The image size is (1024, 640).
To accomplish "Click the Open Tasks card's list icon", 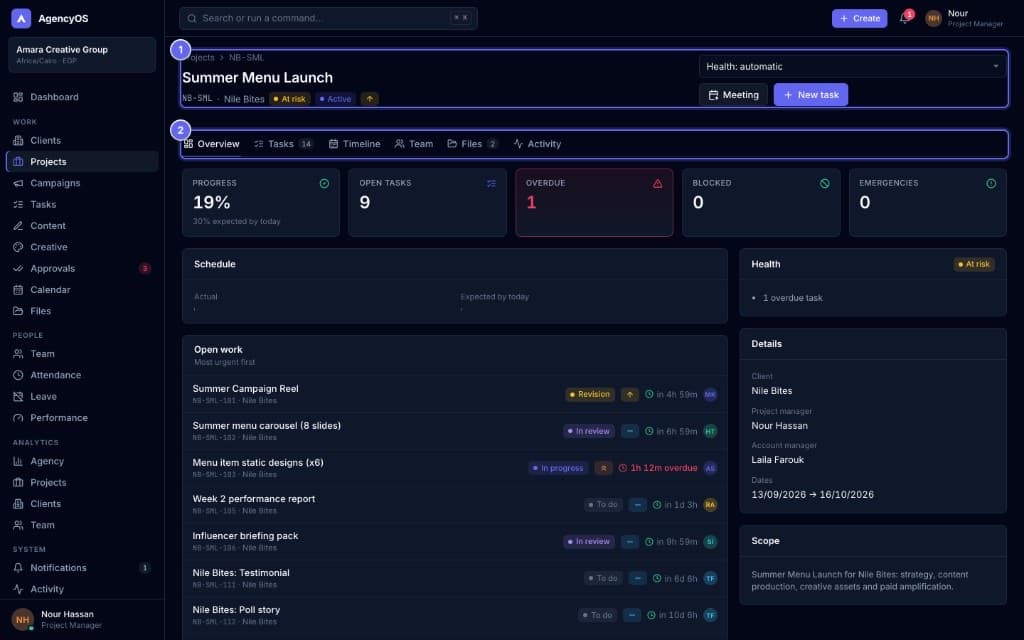I will point(491,184).
